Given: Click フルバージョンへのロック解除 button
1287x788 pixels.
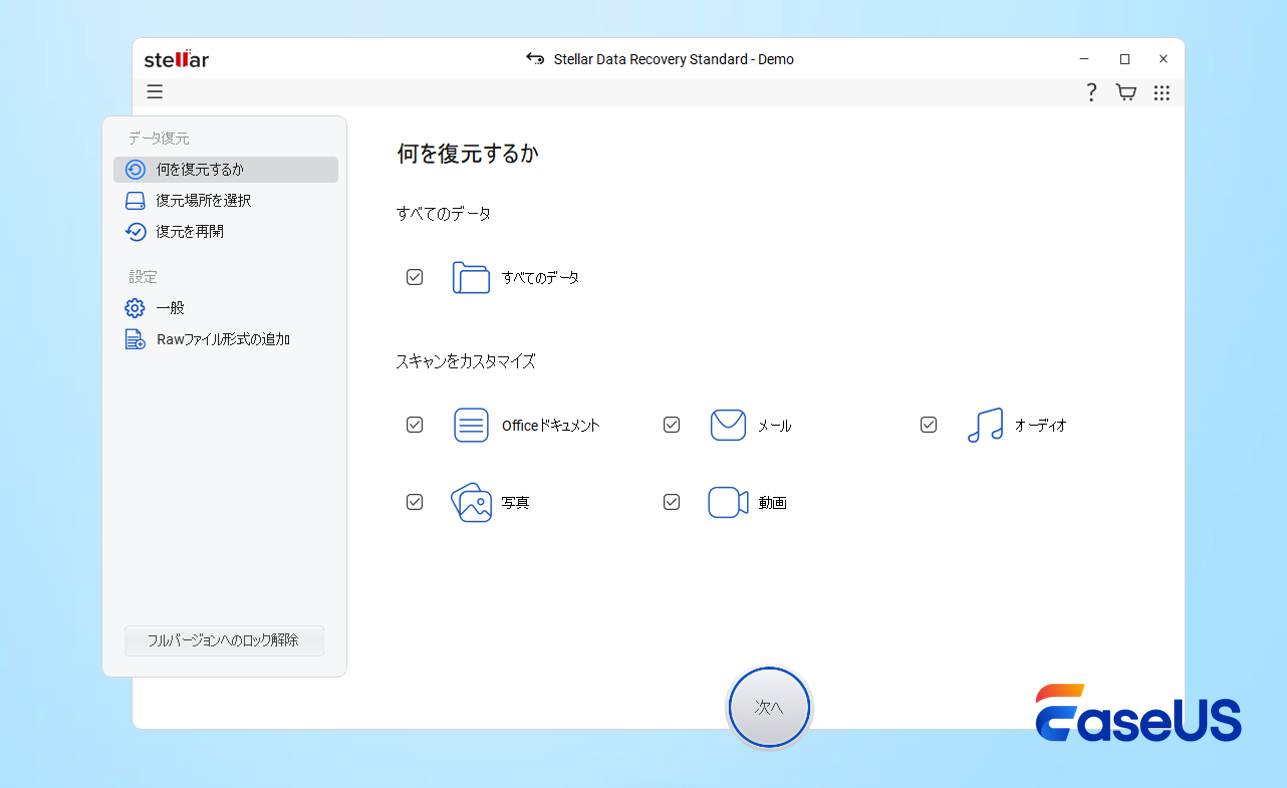Looking at the screenshot, I should (224, 641).
